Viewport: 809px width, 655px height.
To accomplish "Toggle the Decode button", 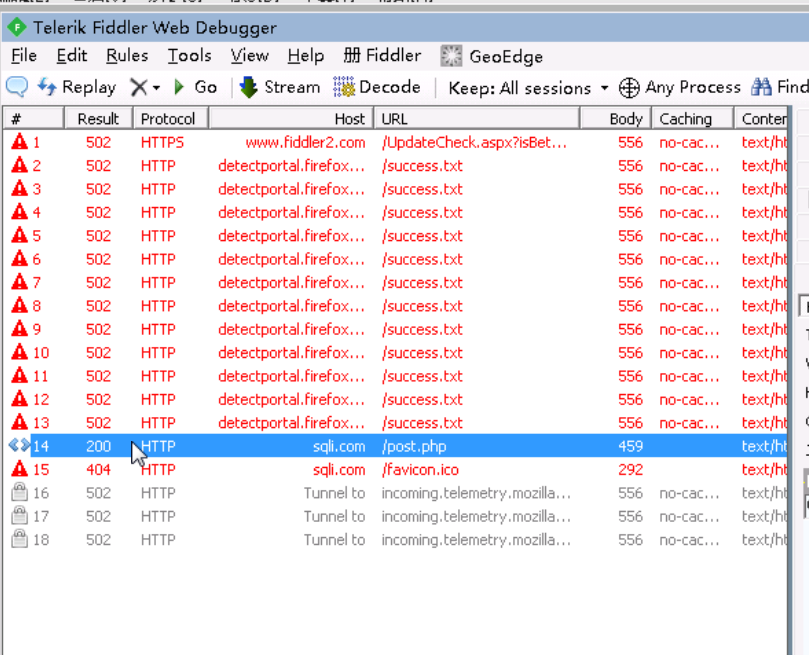I will point(377,87).
